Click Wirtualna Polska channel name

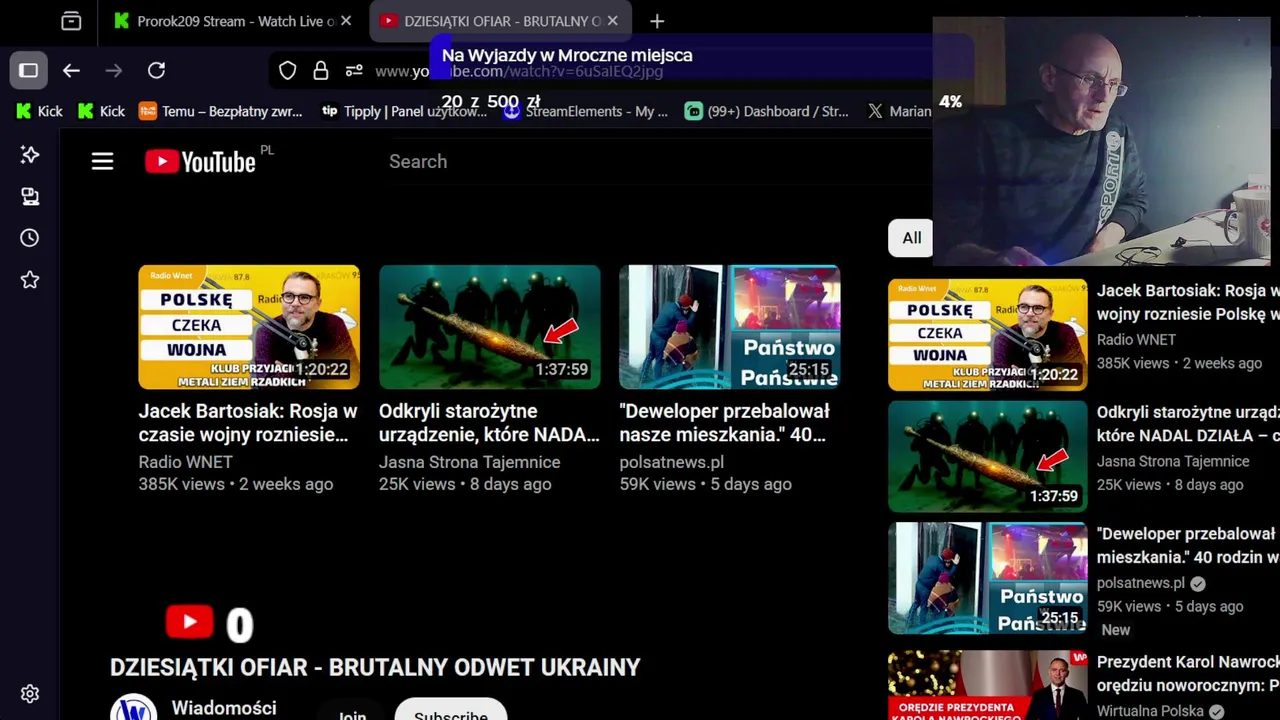(x=1150, y=711)
